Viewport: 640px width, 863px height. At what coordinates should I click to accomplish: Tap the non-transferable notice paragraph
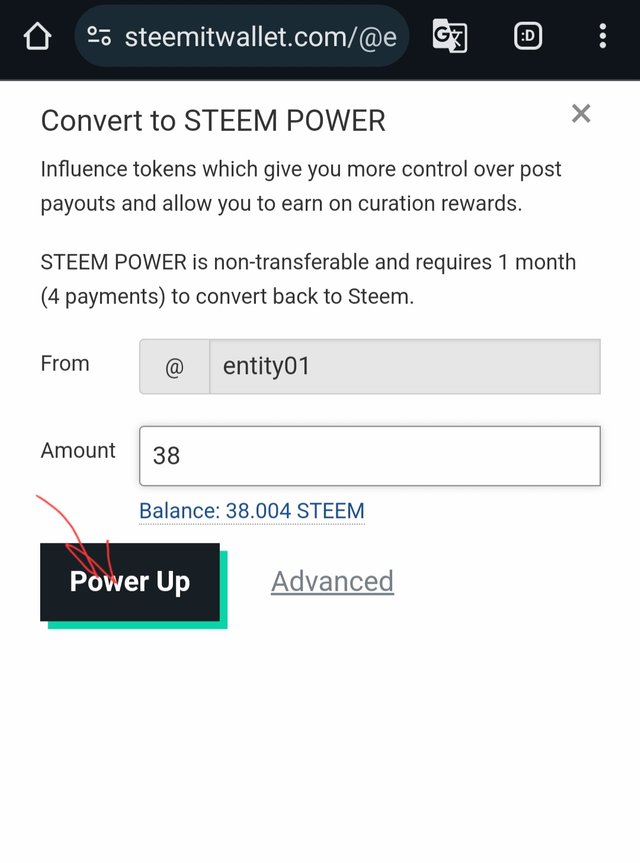coord(308,279)
